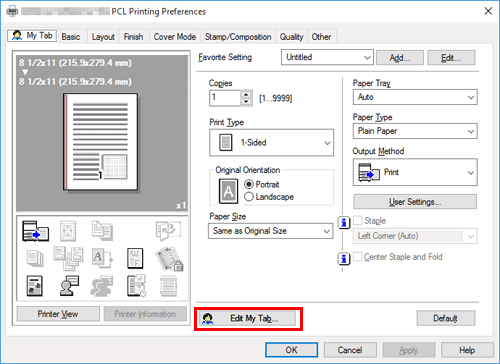Select the My Tab tab

tap(33, 35)
